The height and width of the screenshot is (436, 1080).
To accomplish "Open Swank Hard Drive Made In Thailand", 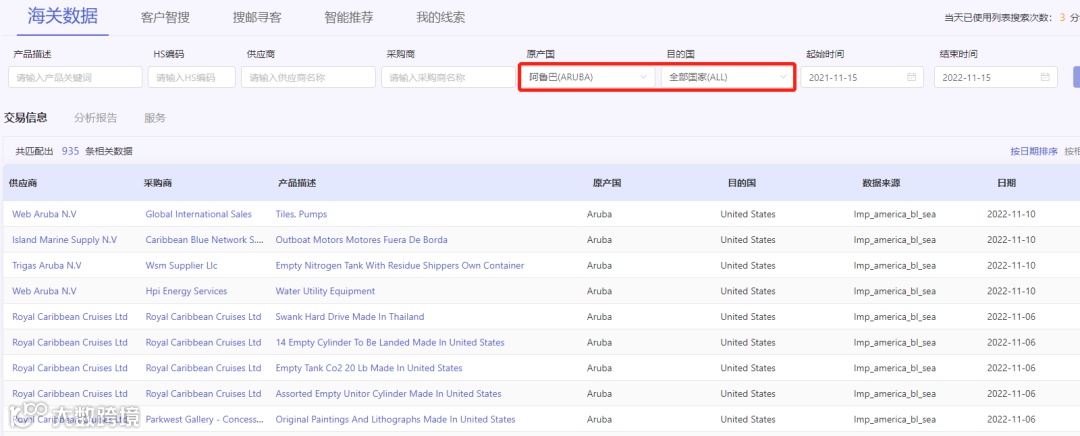I will pyautogui.click(x=350, y=317).
